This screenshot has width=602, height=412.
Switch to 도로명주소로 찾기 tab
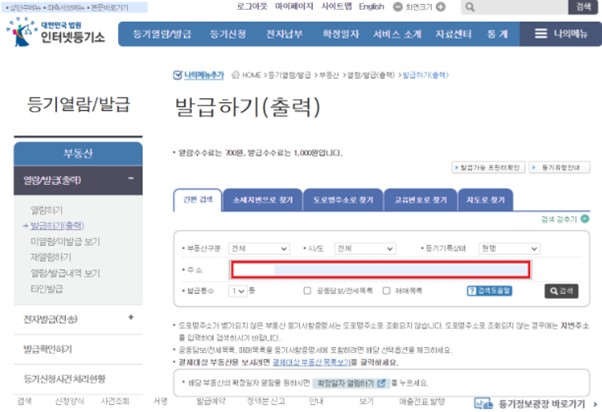point(341,200)
